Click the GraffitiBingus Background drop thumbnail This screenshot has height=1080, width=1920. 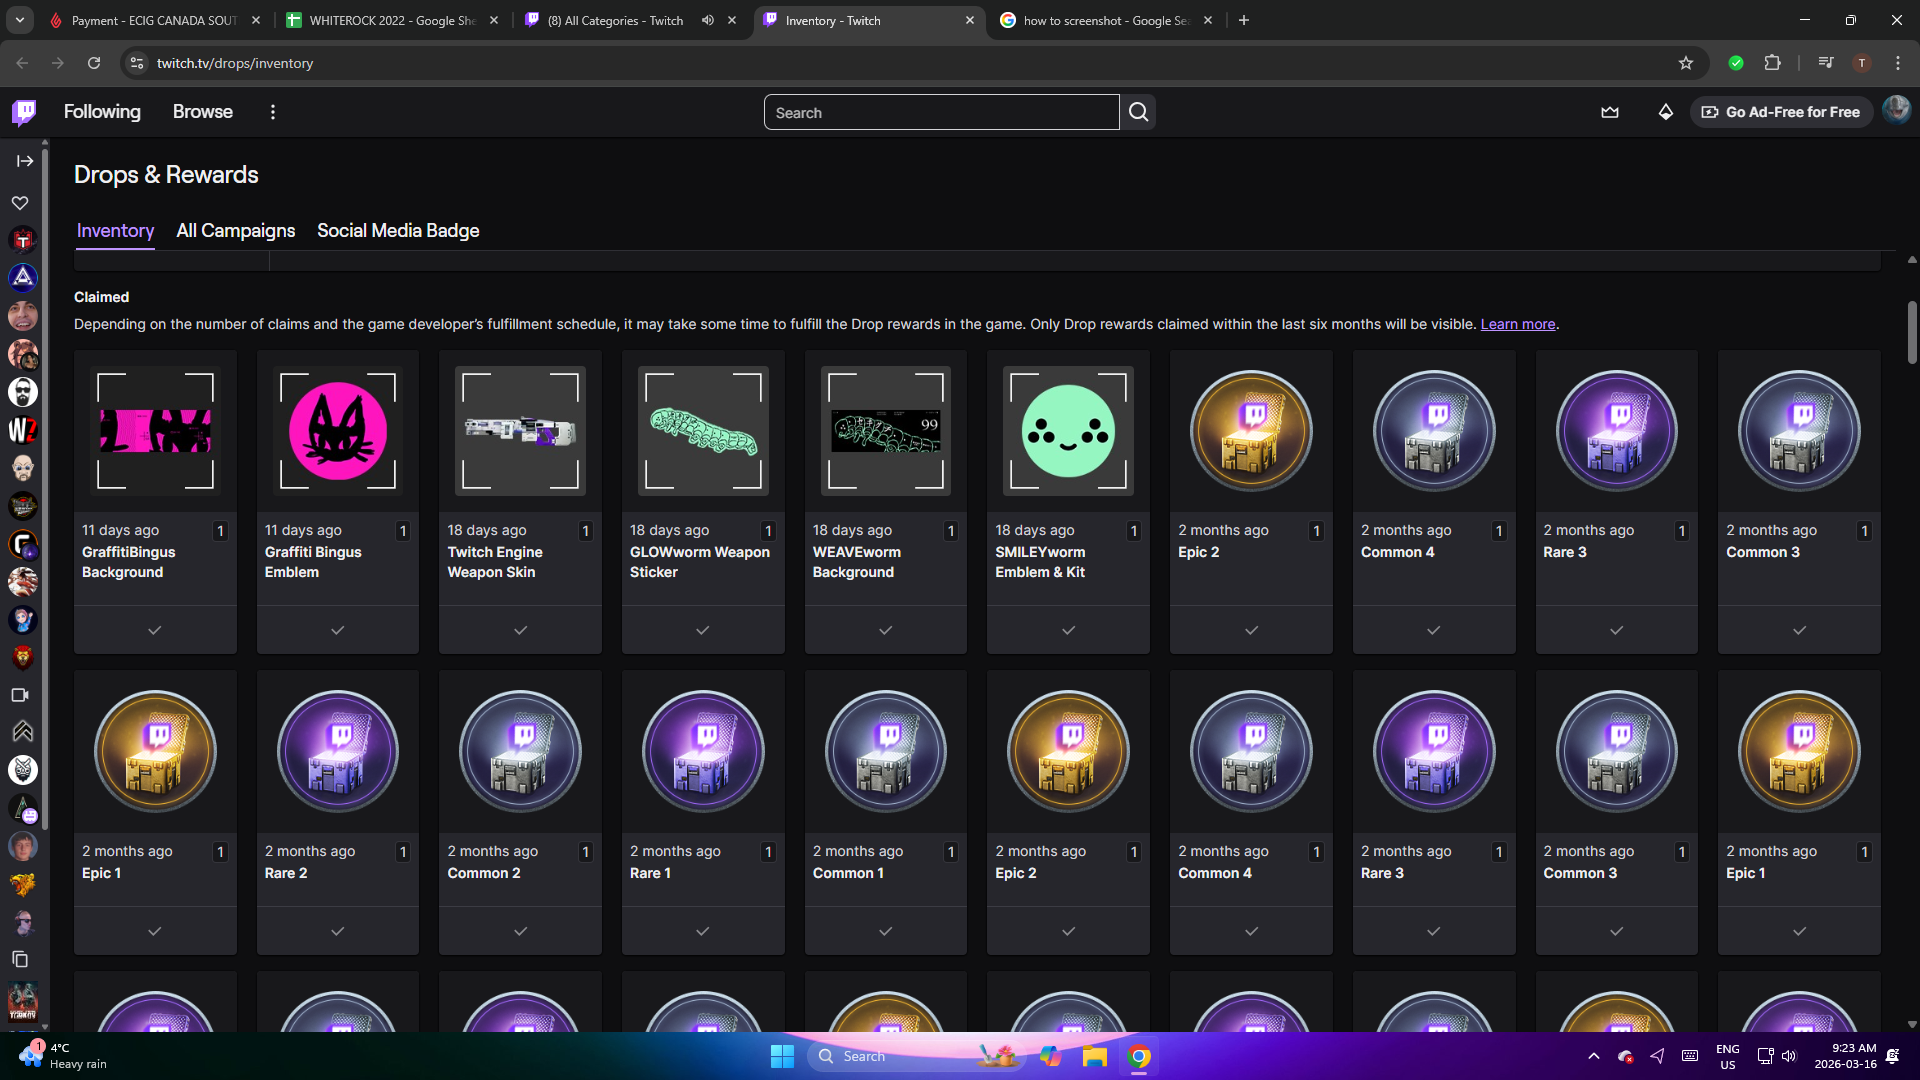[155, 431]
